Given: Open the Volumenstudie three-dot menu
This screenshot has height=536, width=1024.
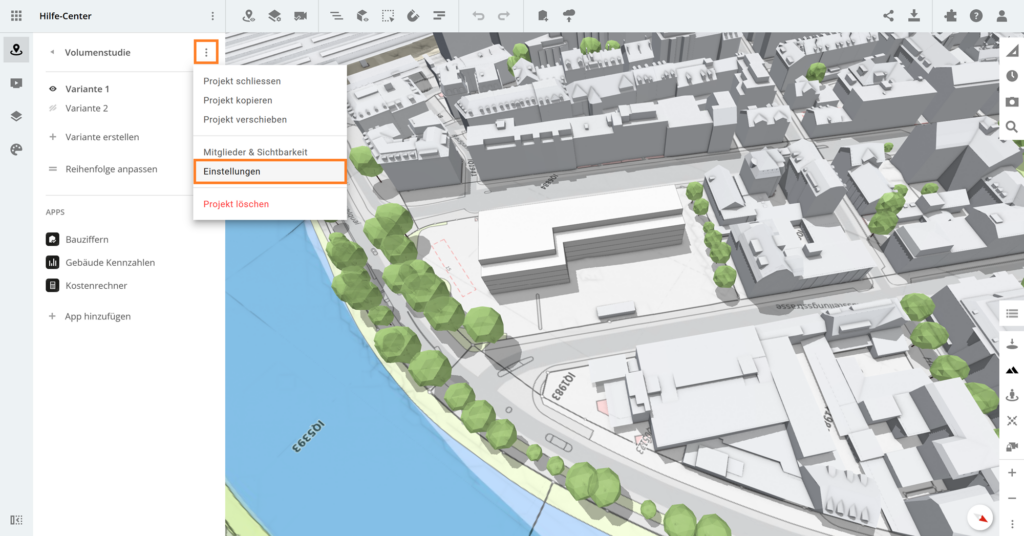Looking at the screenshot, I should (206, 52).
